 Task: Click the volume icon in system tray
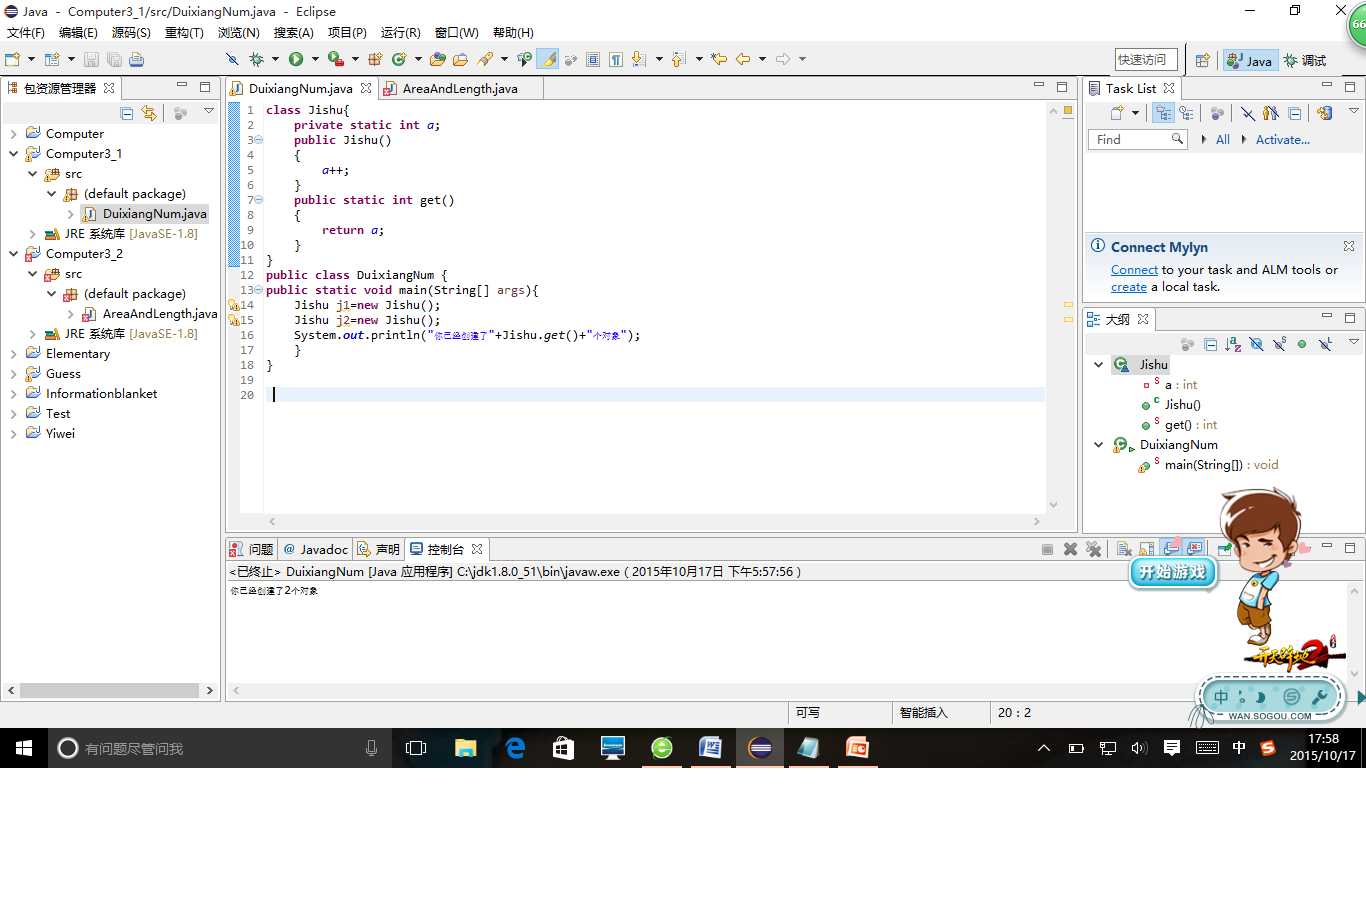click(x=1139, y=748)
